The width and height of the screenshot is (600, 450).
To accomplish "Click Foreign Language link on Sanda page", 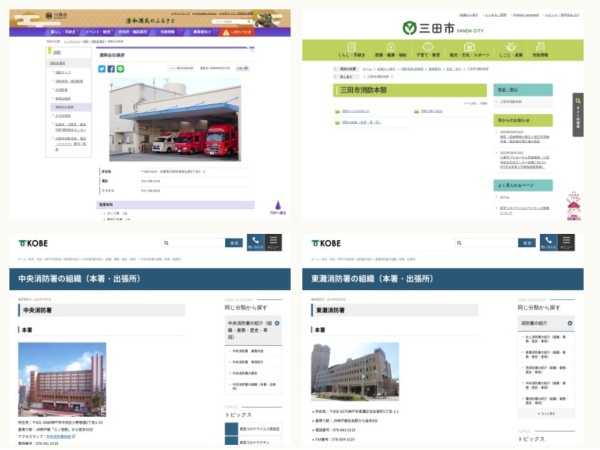I will point(526,15).
